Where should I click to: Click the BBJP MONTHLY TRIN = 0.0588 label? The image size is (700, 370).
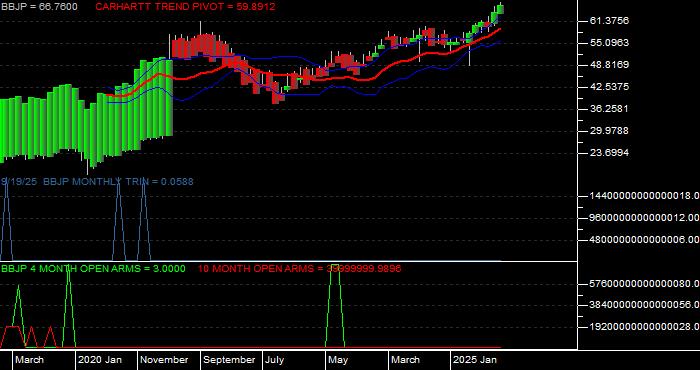tap(118, 182)
